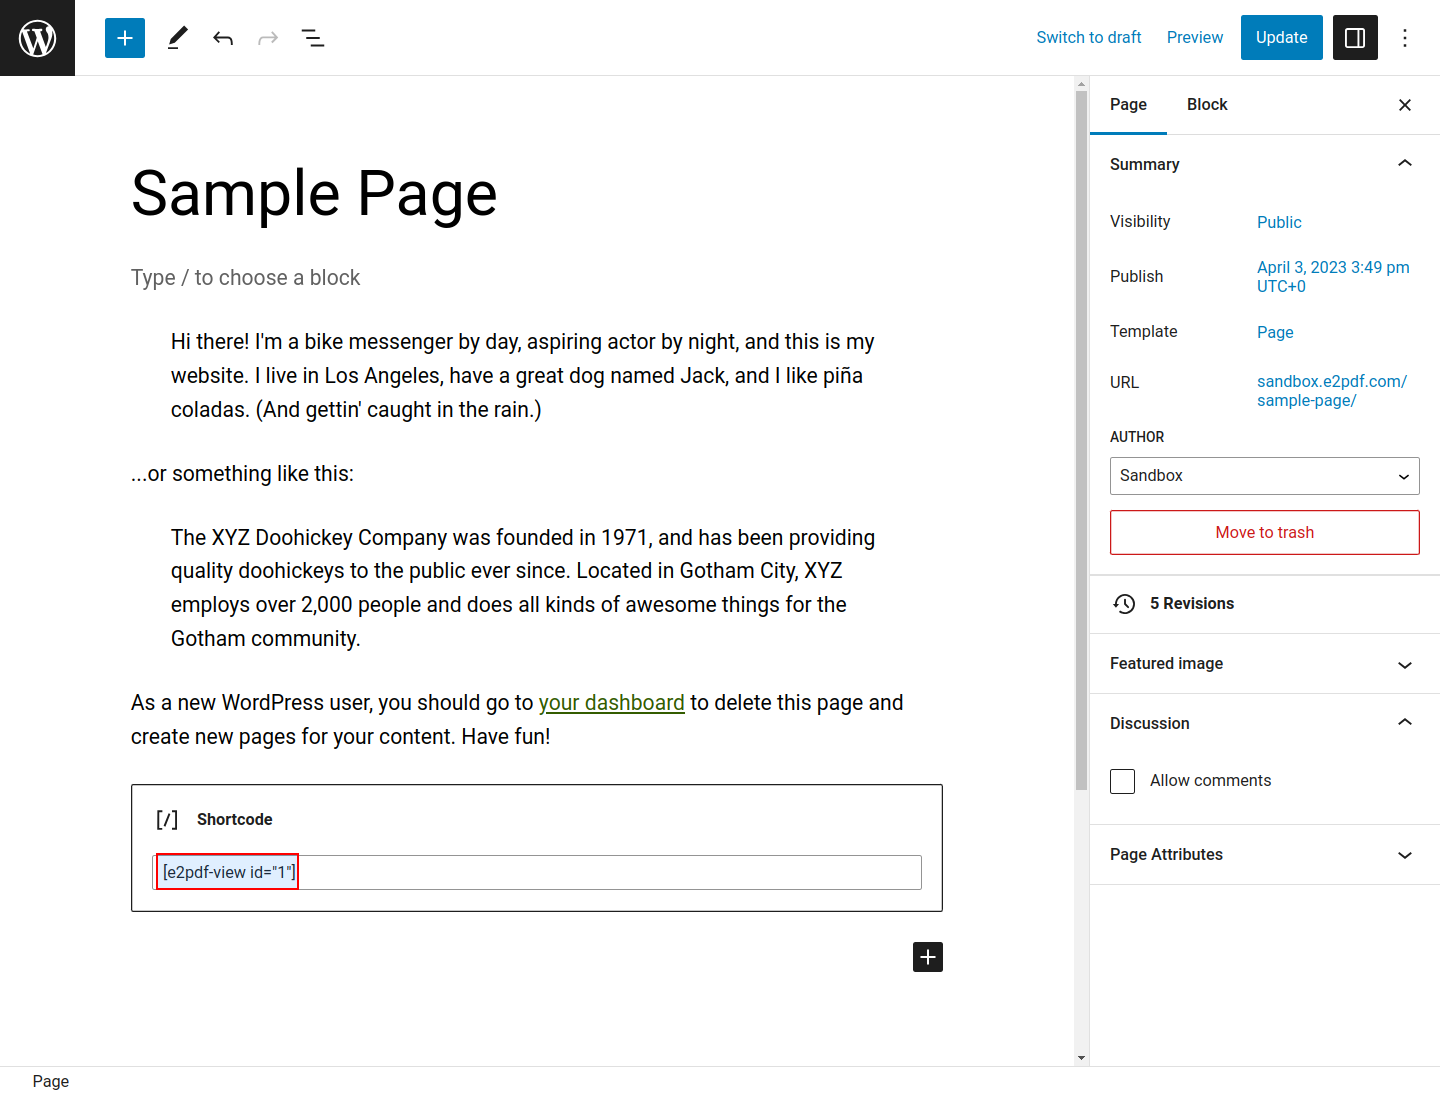Select the Page tab in the sidebar

[x=1128, y=105]
